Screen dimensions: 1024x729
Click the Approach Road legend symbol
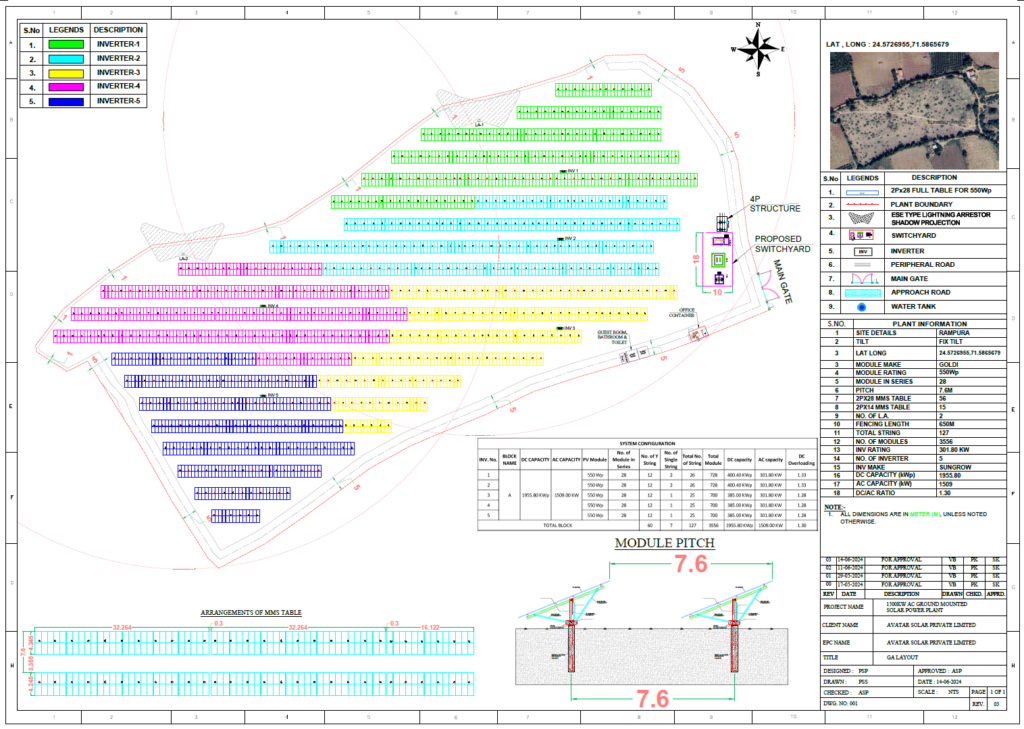coord(862,292)
